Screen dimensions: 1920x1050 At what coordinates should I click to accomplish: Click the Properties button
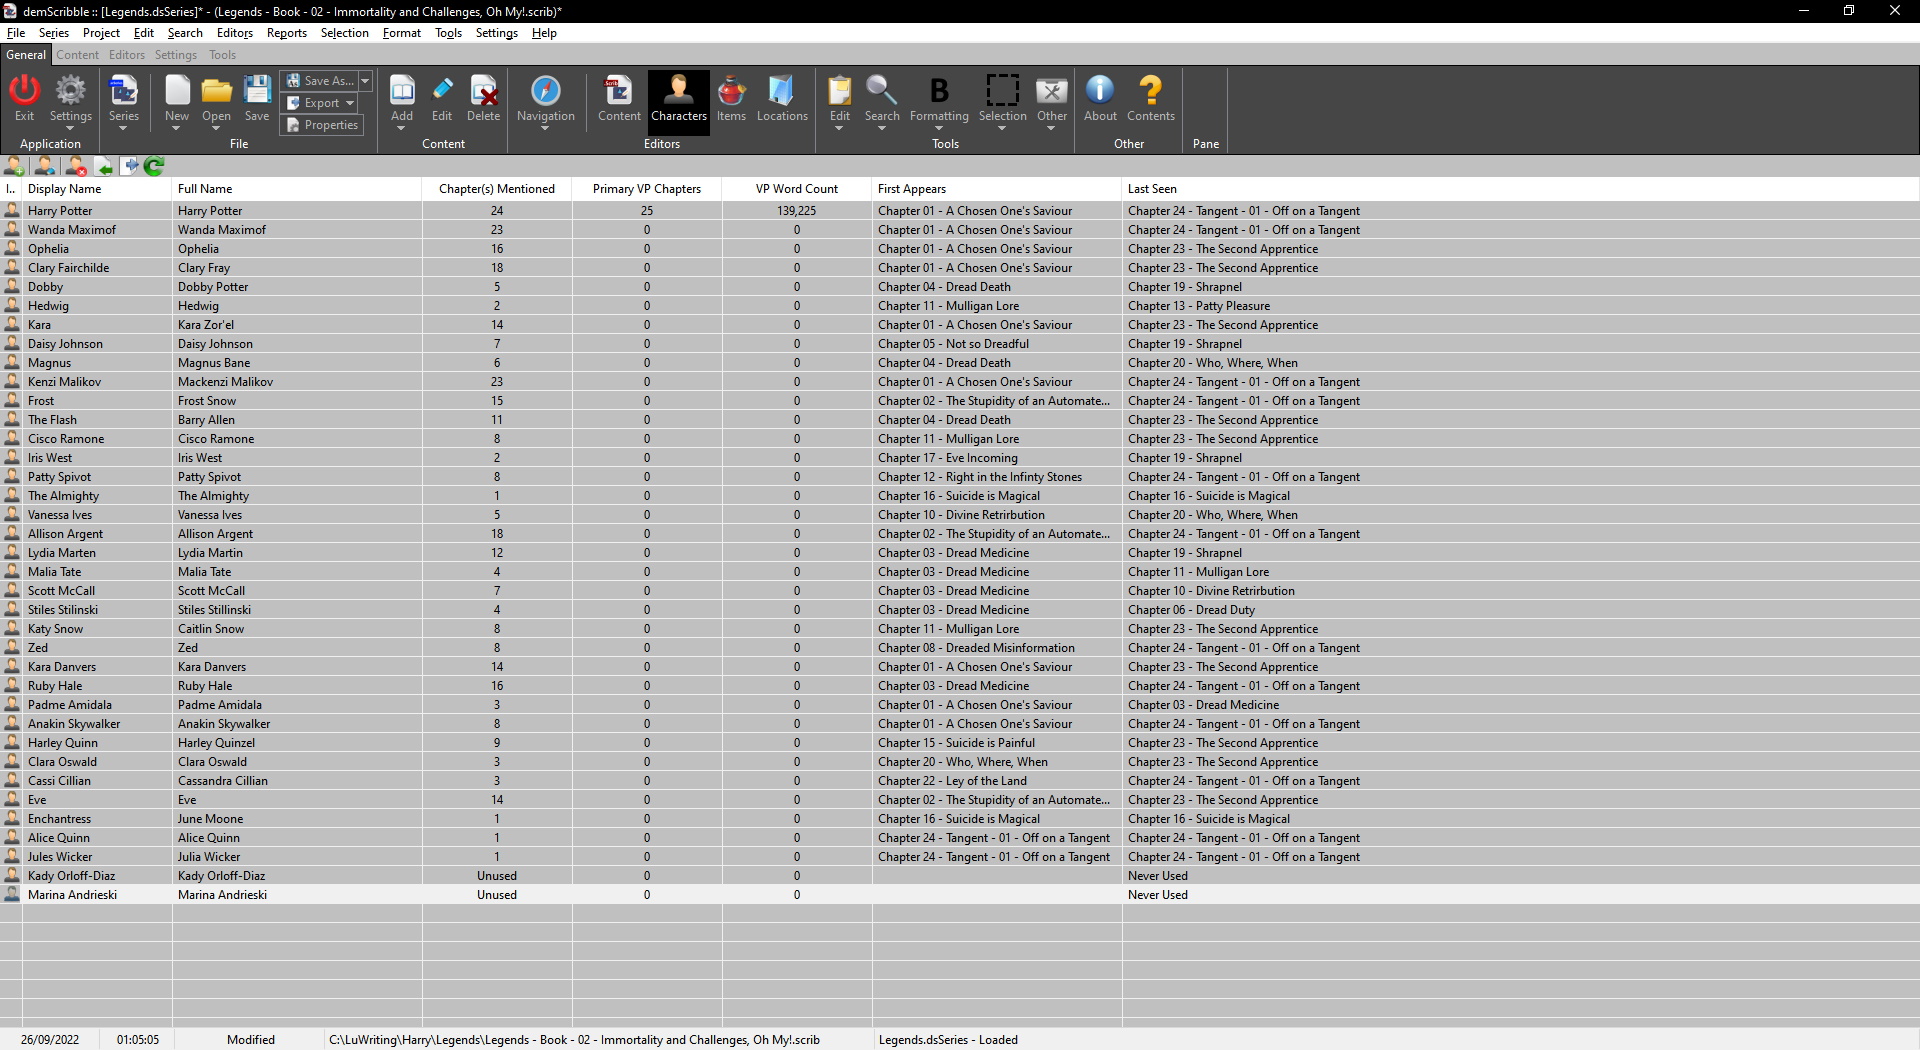(322, 125)
